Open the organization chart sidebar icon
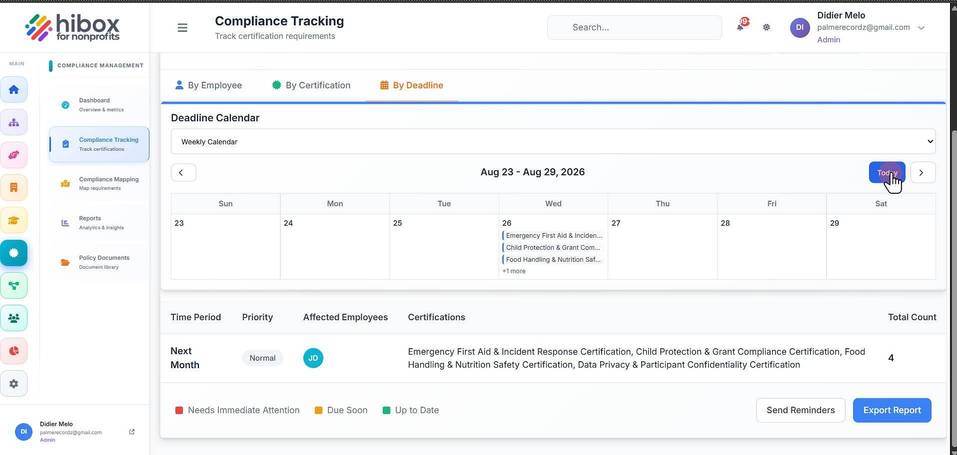 click(x=13, y=122)
